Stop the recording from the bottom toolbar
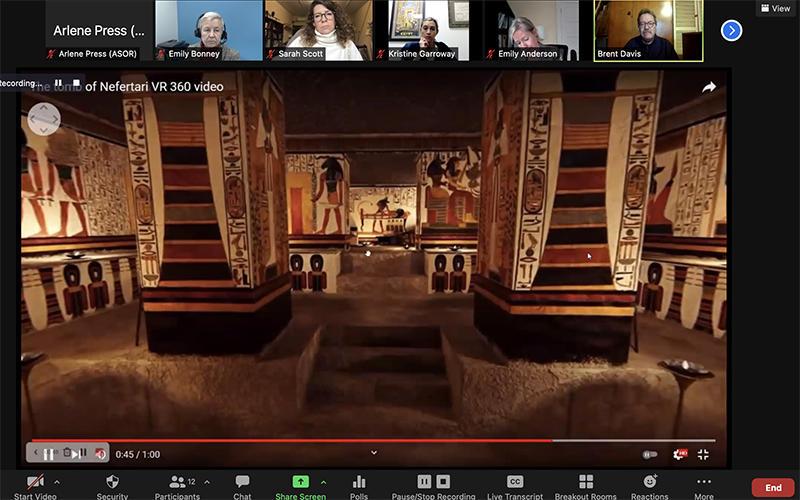800x500 pixels. tap(443, 481)
